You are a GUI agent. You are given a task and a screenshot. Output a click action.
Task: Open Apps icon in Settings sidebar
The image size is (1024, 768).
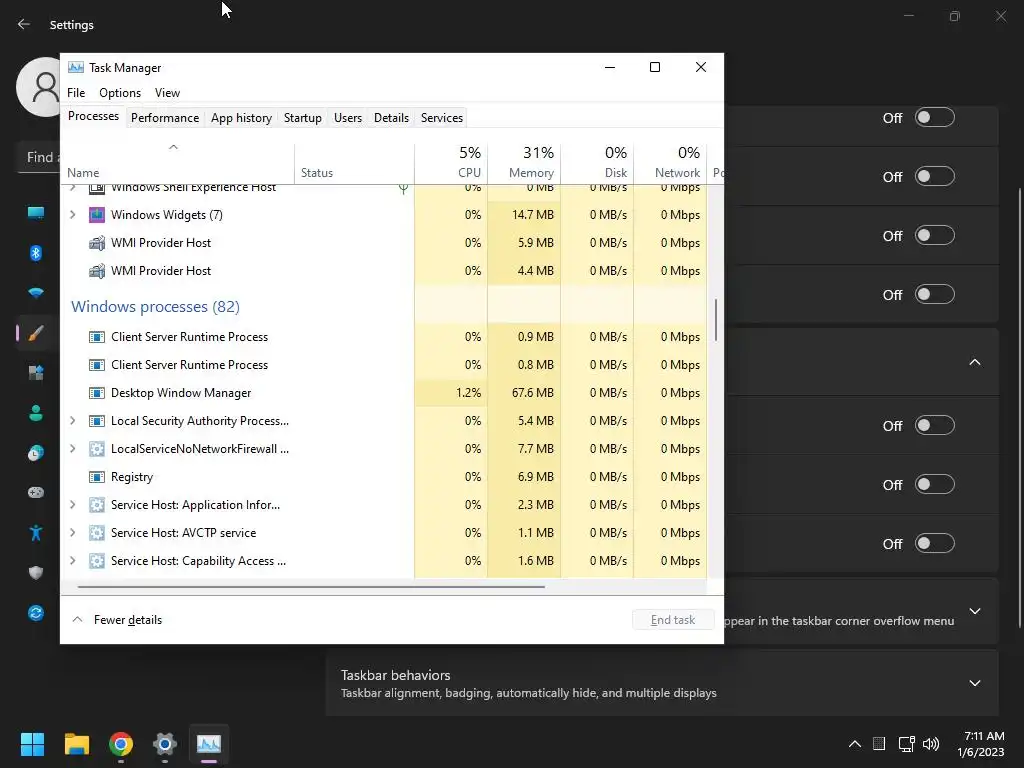click(36, 373)
